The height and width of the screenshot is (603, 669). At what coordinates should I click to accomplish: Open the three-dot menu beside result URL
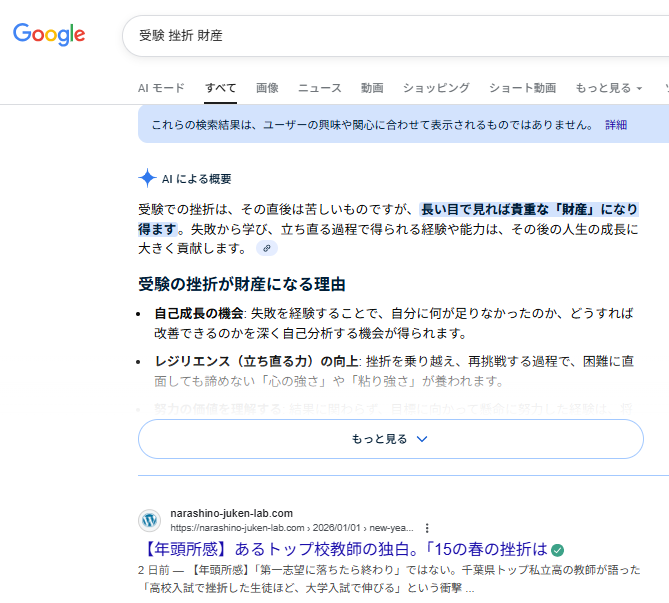point(427,527)
